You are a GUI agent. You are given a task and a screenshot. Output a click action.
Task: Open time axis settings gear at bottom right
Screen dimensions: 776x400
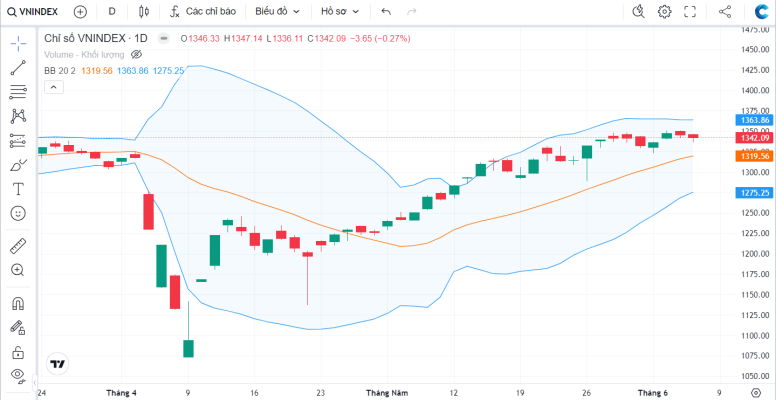[756, 393]
